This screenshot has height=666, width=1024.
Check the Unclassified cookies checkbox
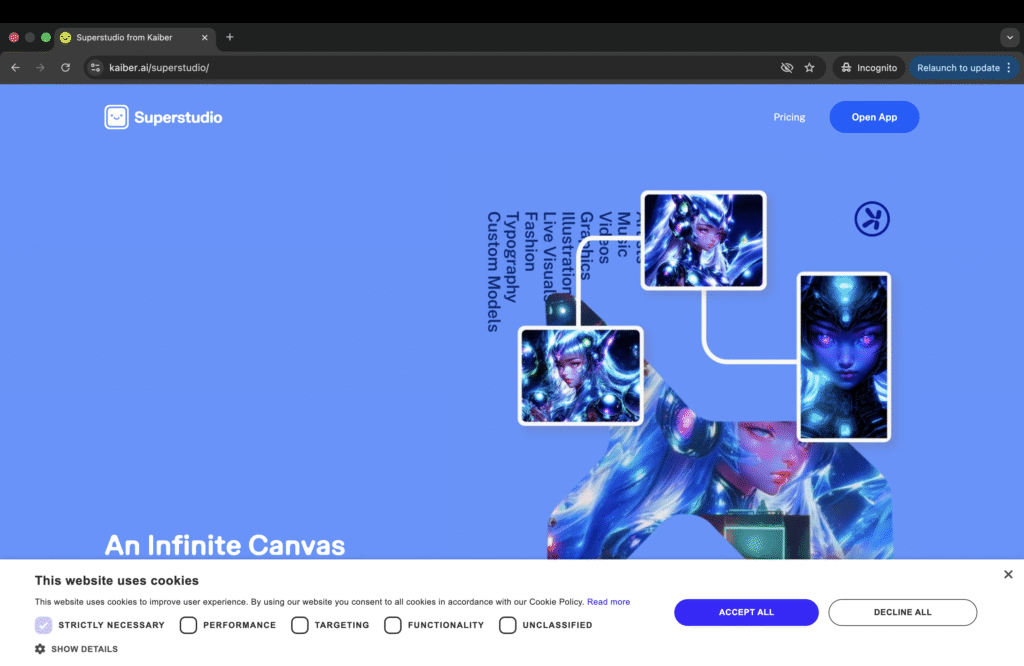[x=508, y=625]
